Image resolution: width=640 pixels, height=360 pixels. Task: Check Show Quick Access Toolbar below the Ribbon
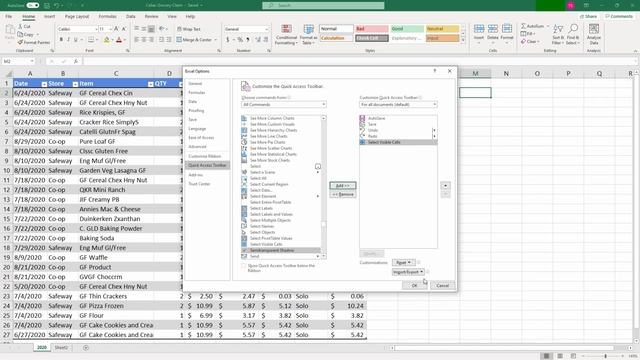(x=244, y=266)
